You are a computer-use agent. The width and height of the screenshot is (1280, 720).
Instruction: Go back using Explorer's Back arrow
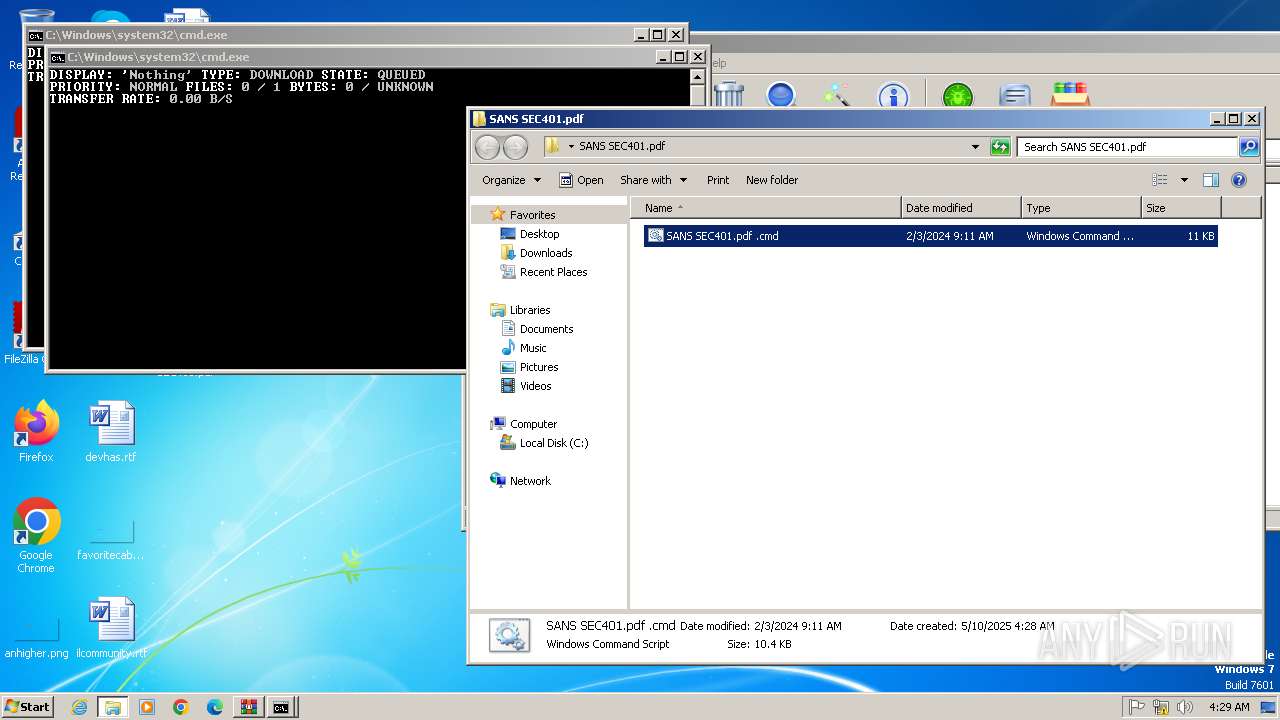pyautogui.click(x=487, y=147)
